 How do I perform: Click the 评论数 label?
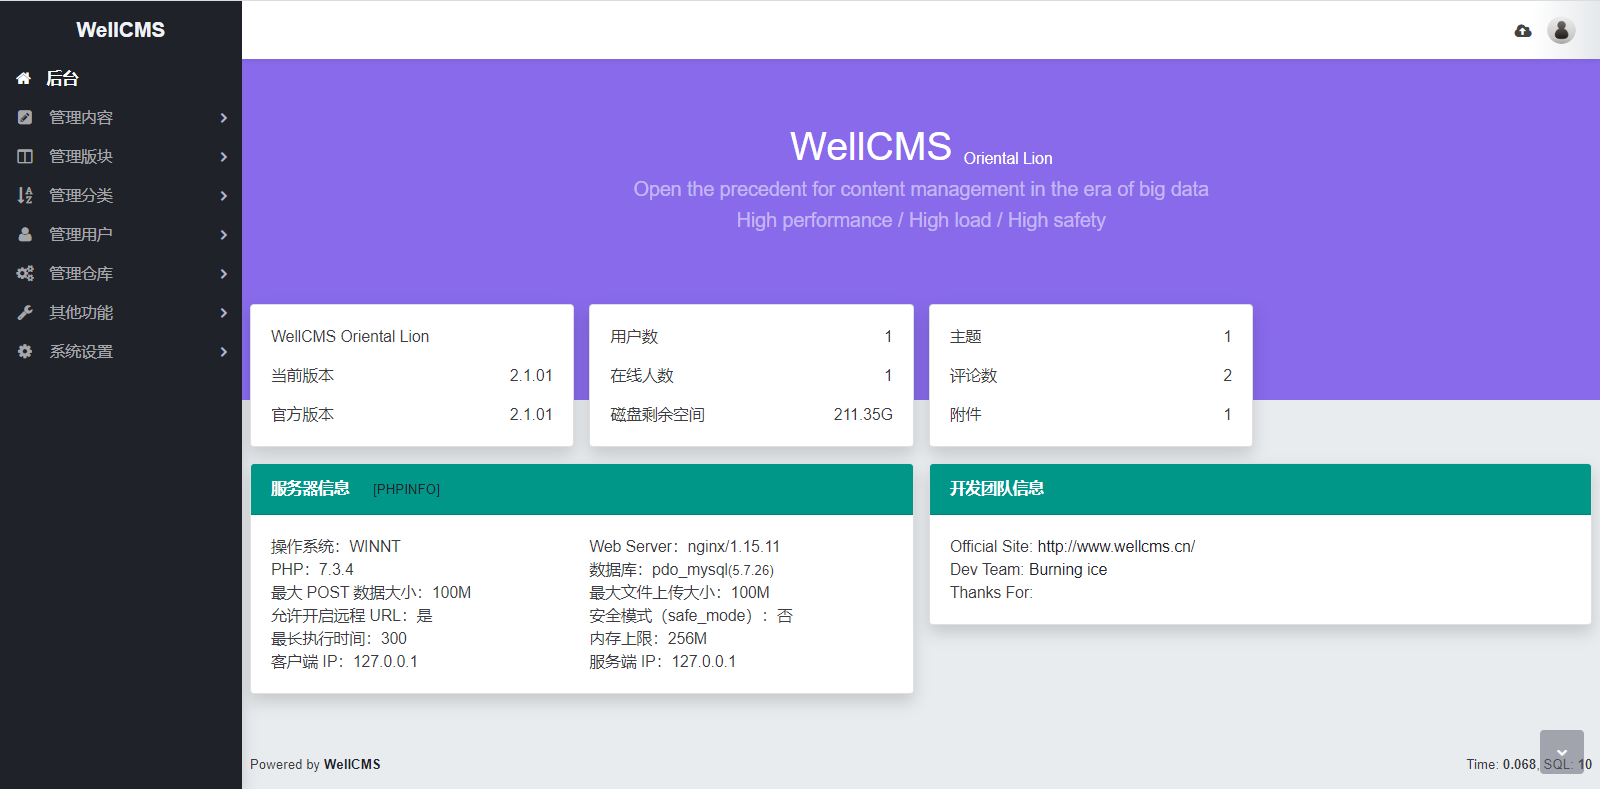(974, 375)
